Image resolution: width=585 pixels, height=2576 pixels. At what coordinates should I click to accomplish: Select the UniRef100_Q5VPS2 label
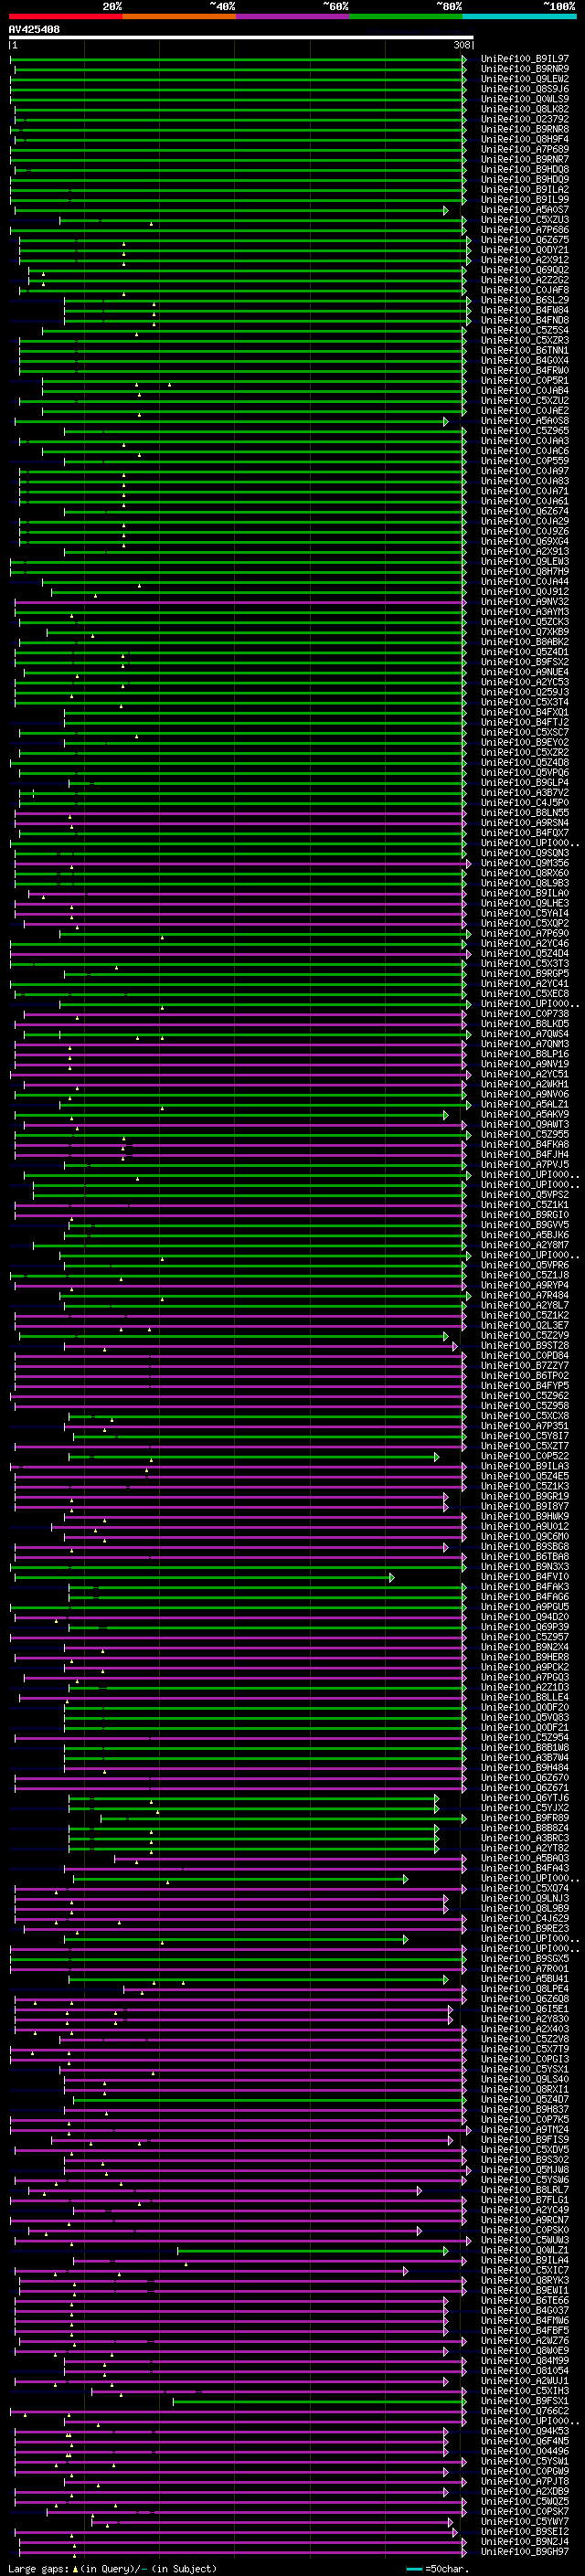pos(525,1195)
